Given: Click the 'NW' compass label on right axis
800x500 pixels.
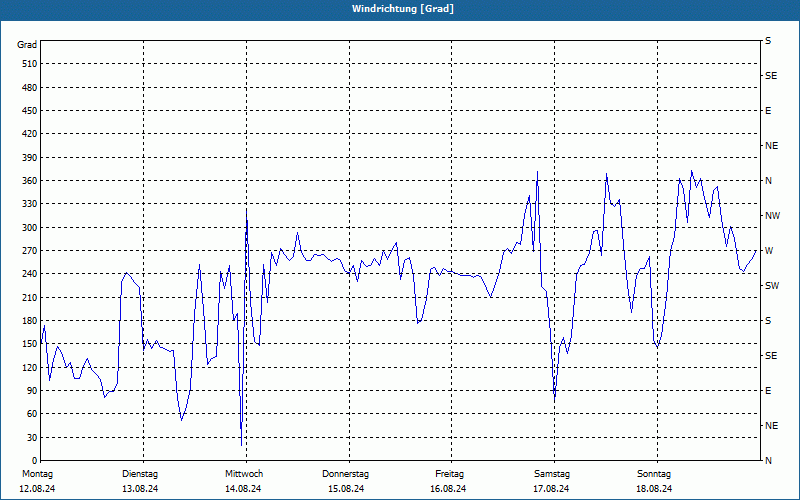Looking at the screenshot, I should [772, 216].
